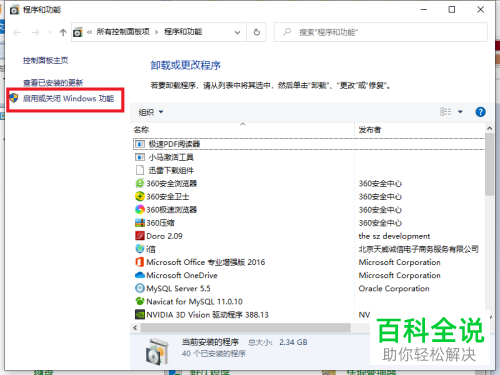
Task: Go up one level with the up arrow
Action: (x=63, y=32)
